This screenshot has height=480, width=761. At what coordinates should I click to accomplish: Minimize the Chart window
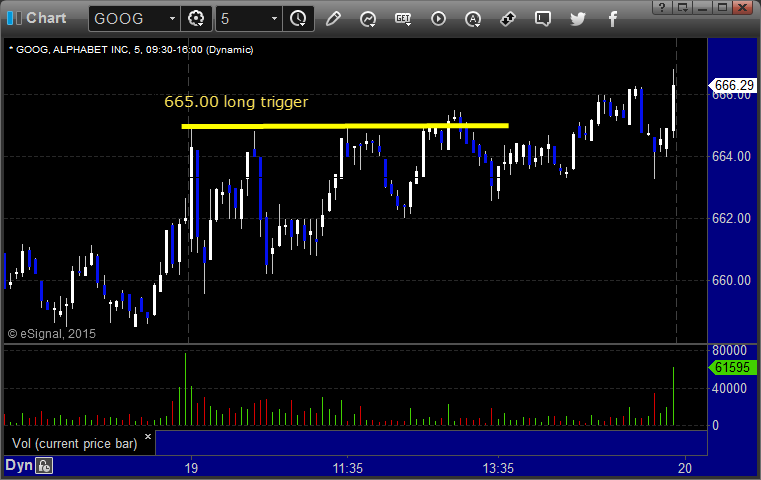[702, 7]
